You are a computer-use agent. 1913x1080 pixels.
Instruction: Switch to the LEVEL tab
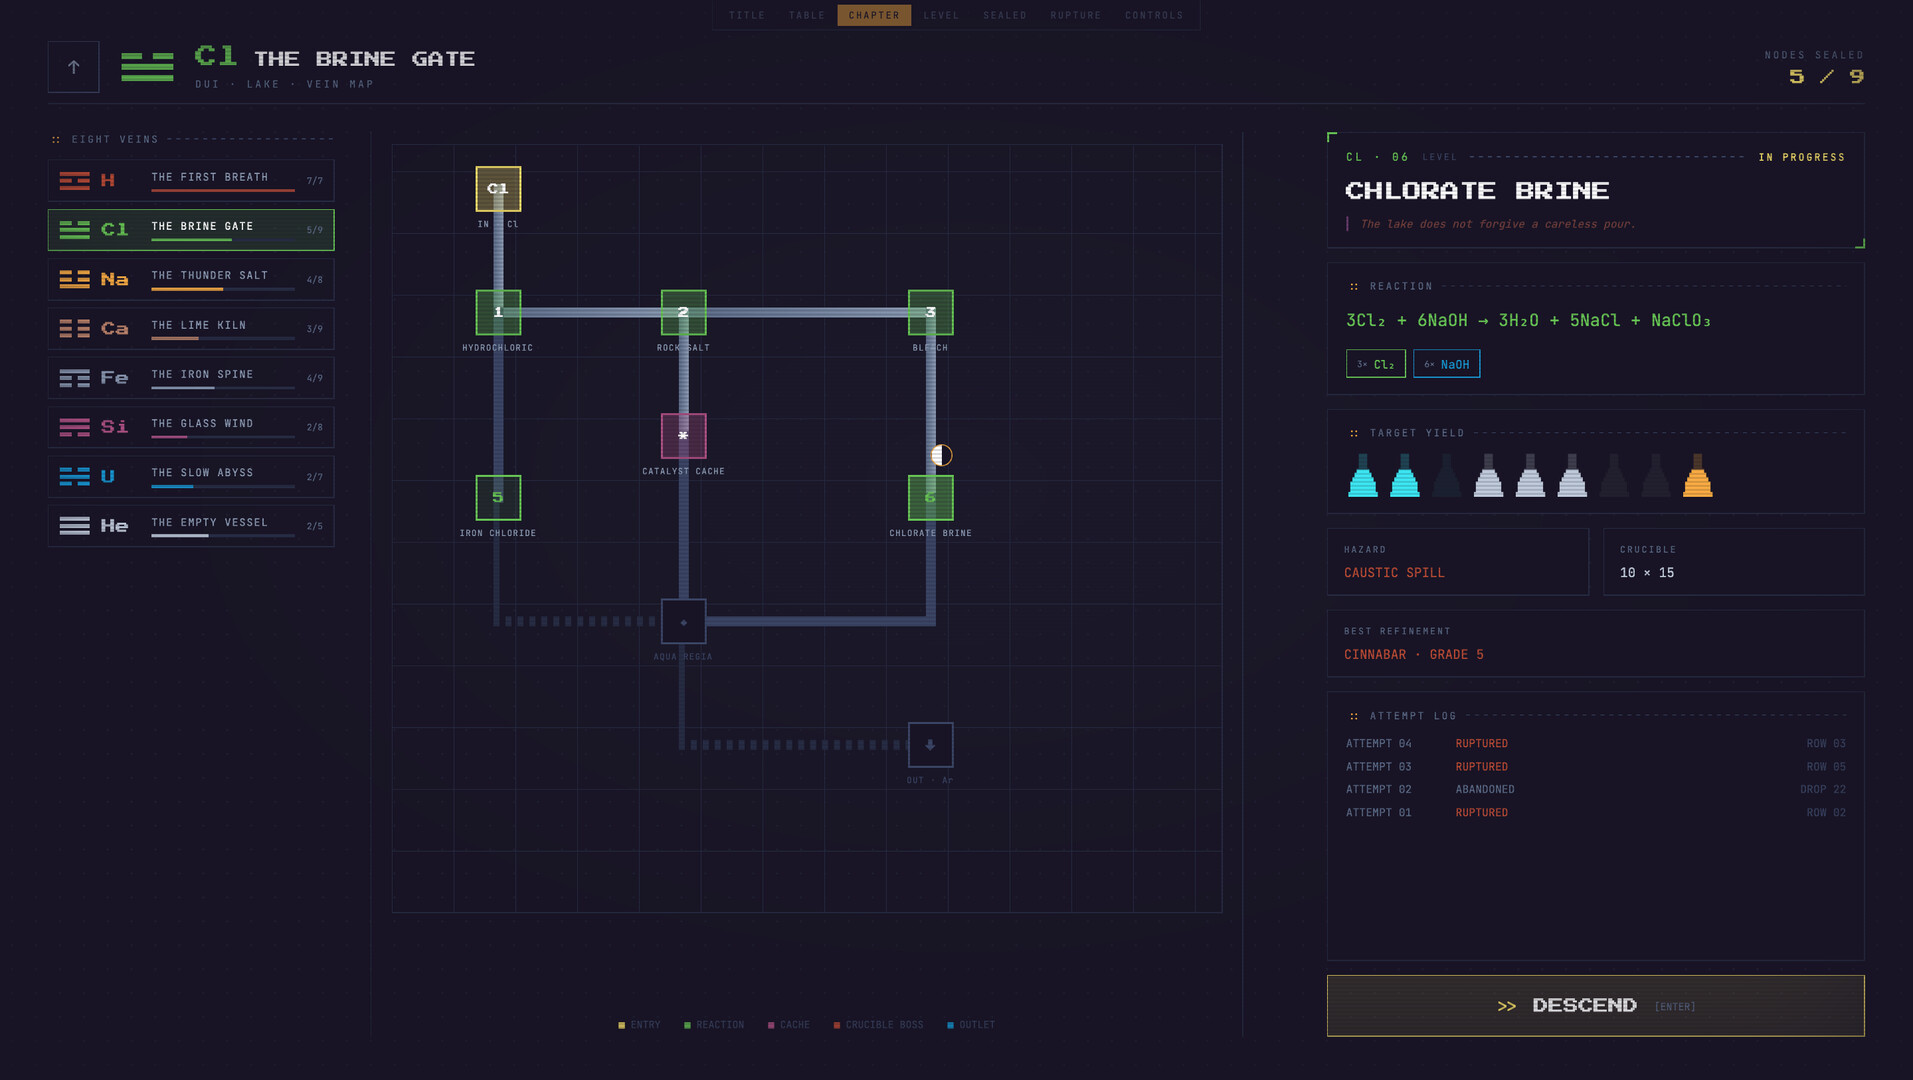pyautogui.click(x=941, y=15)
